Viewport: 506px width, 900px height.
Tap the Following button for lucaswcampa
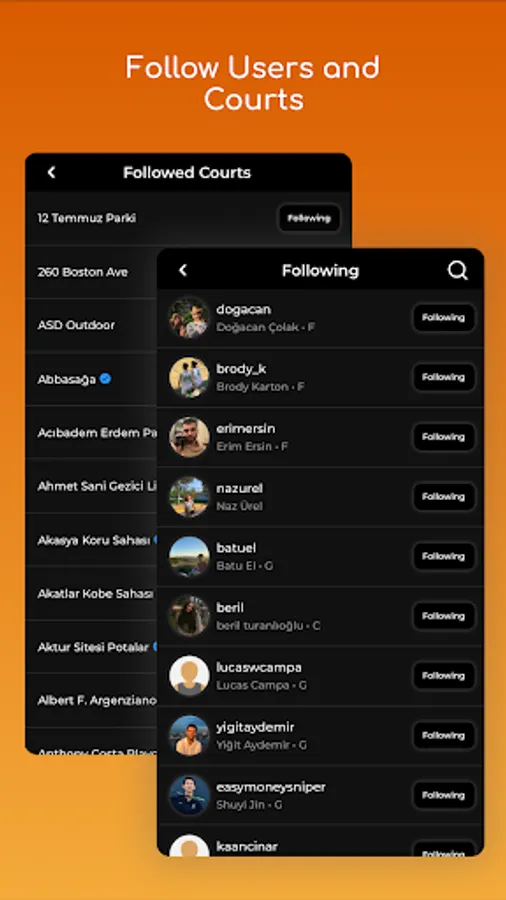pos(443,676)
